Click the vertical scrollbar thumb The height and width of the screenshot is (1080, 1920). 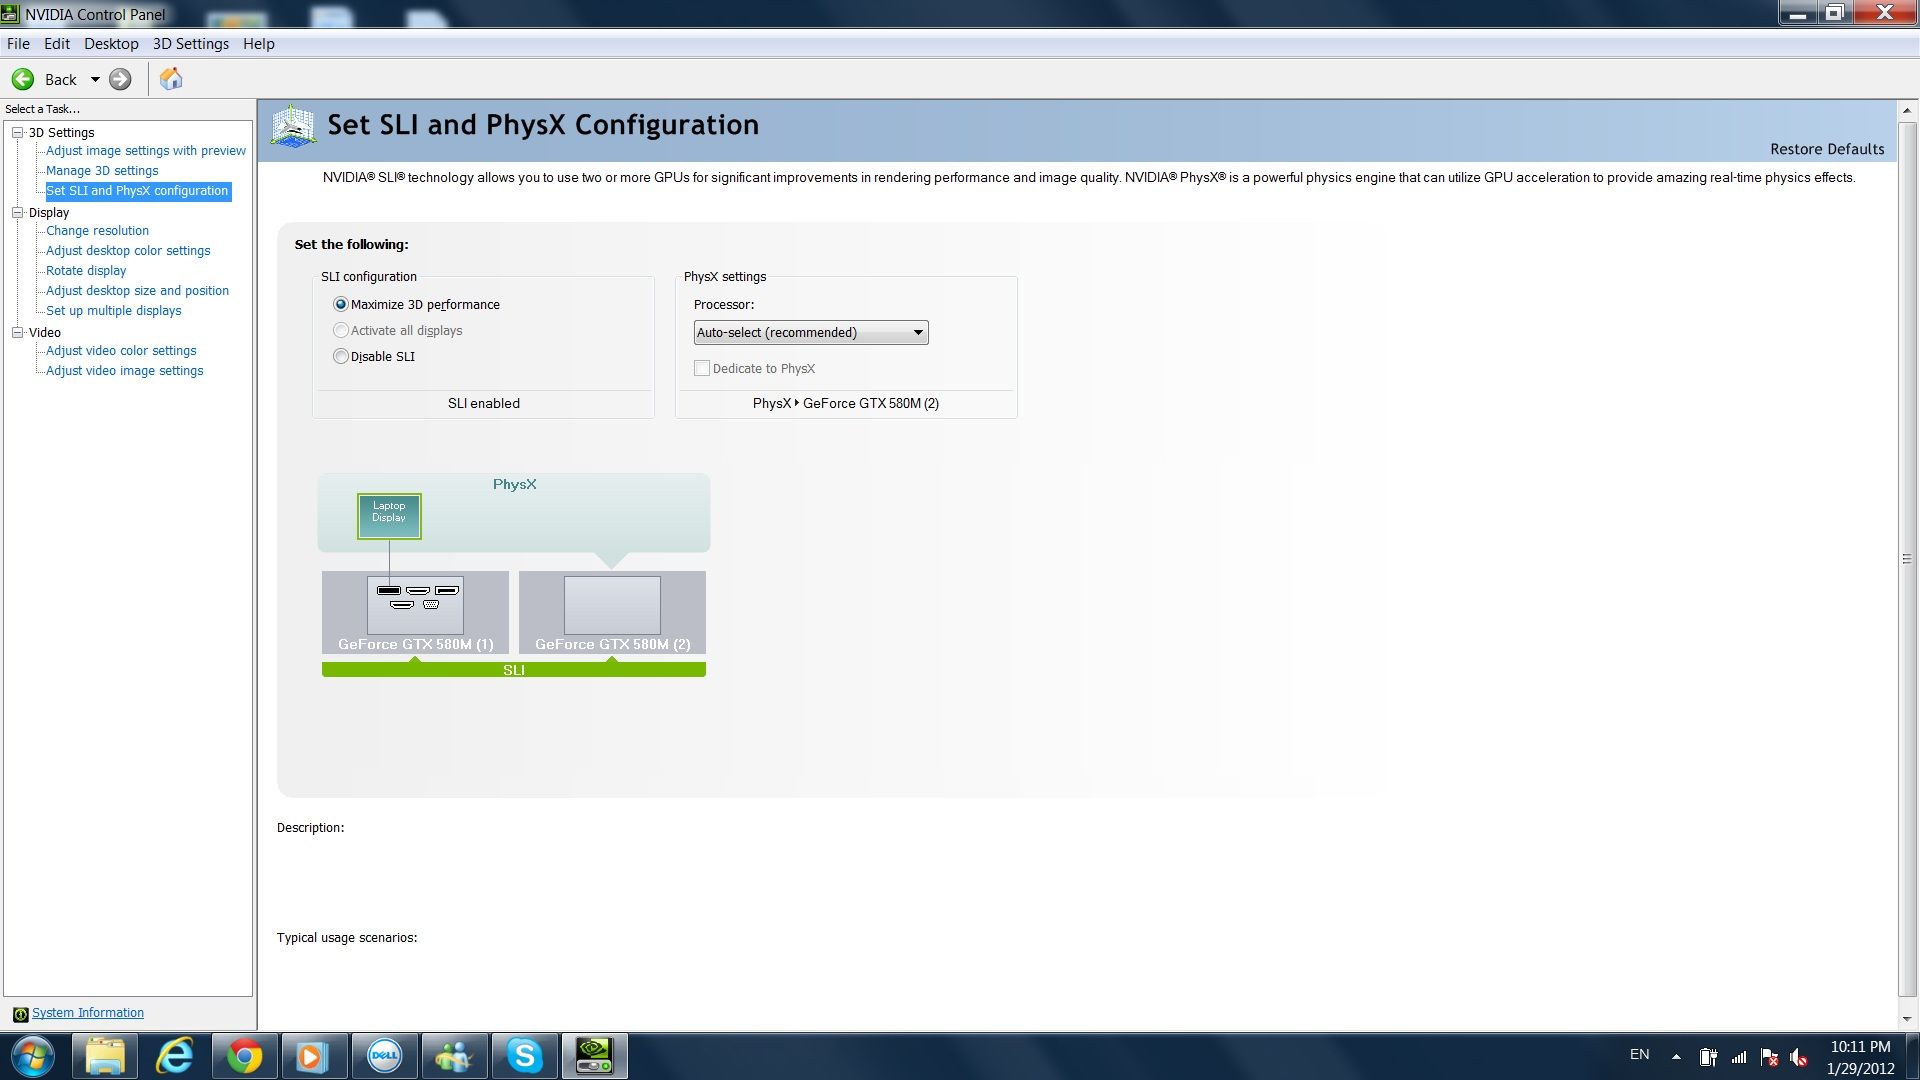point(1907,559)
